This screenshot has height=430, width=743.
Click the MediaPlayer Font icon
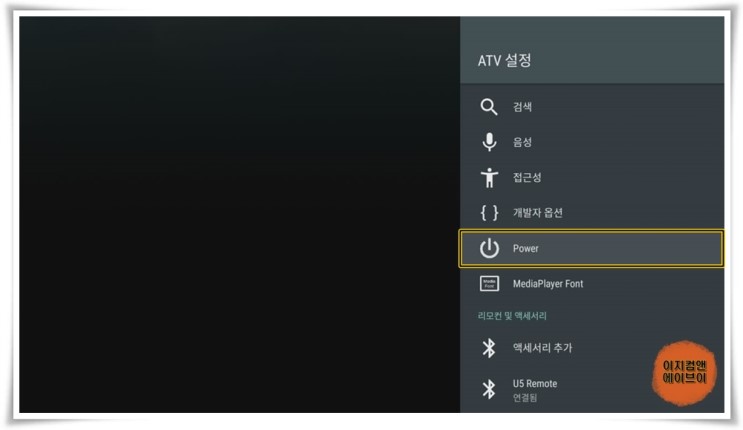pos(489,284)
